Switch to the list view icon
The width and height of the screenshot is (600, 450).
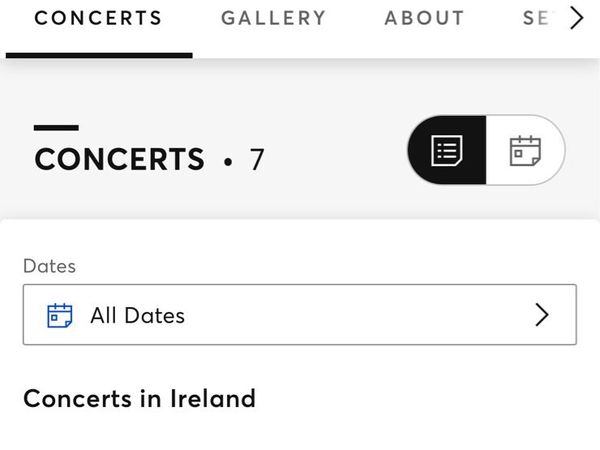click(x=447, y=150)
